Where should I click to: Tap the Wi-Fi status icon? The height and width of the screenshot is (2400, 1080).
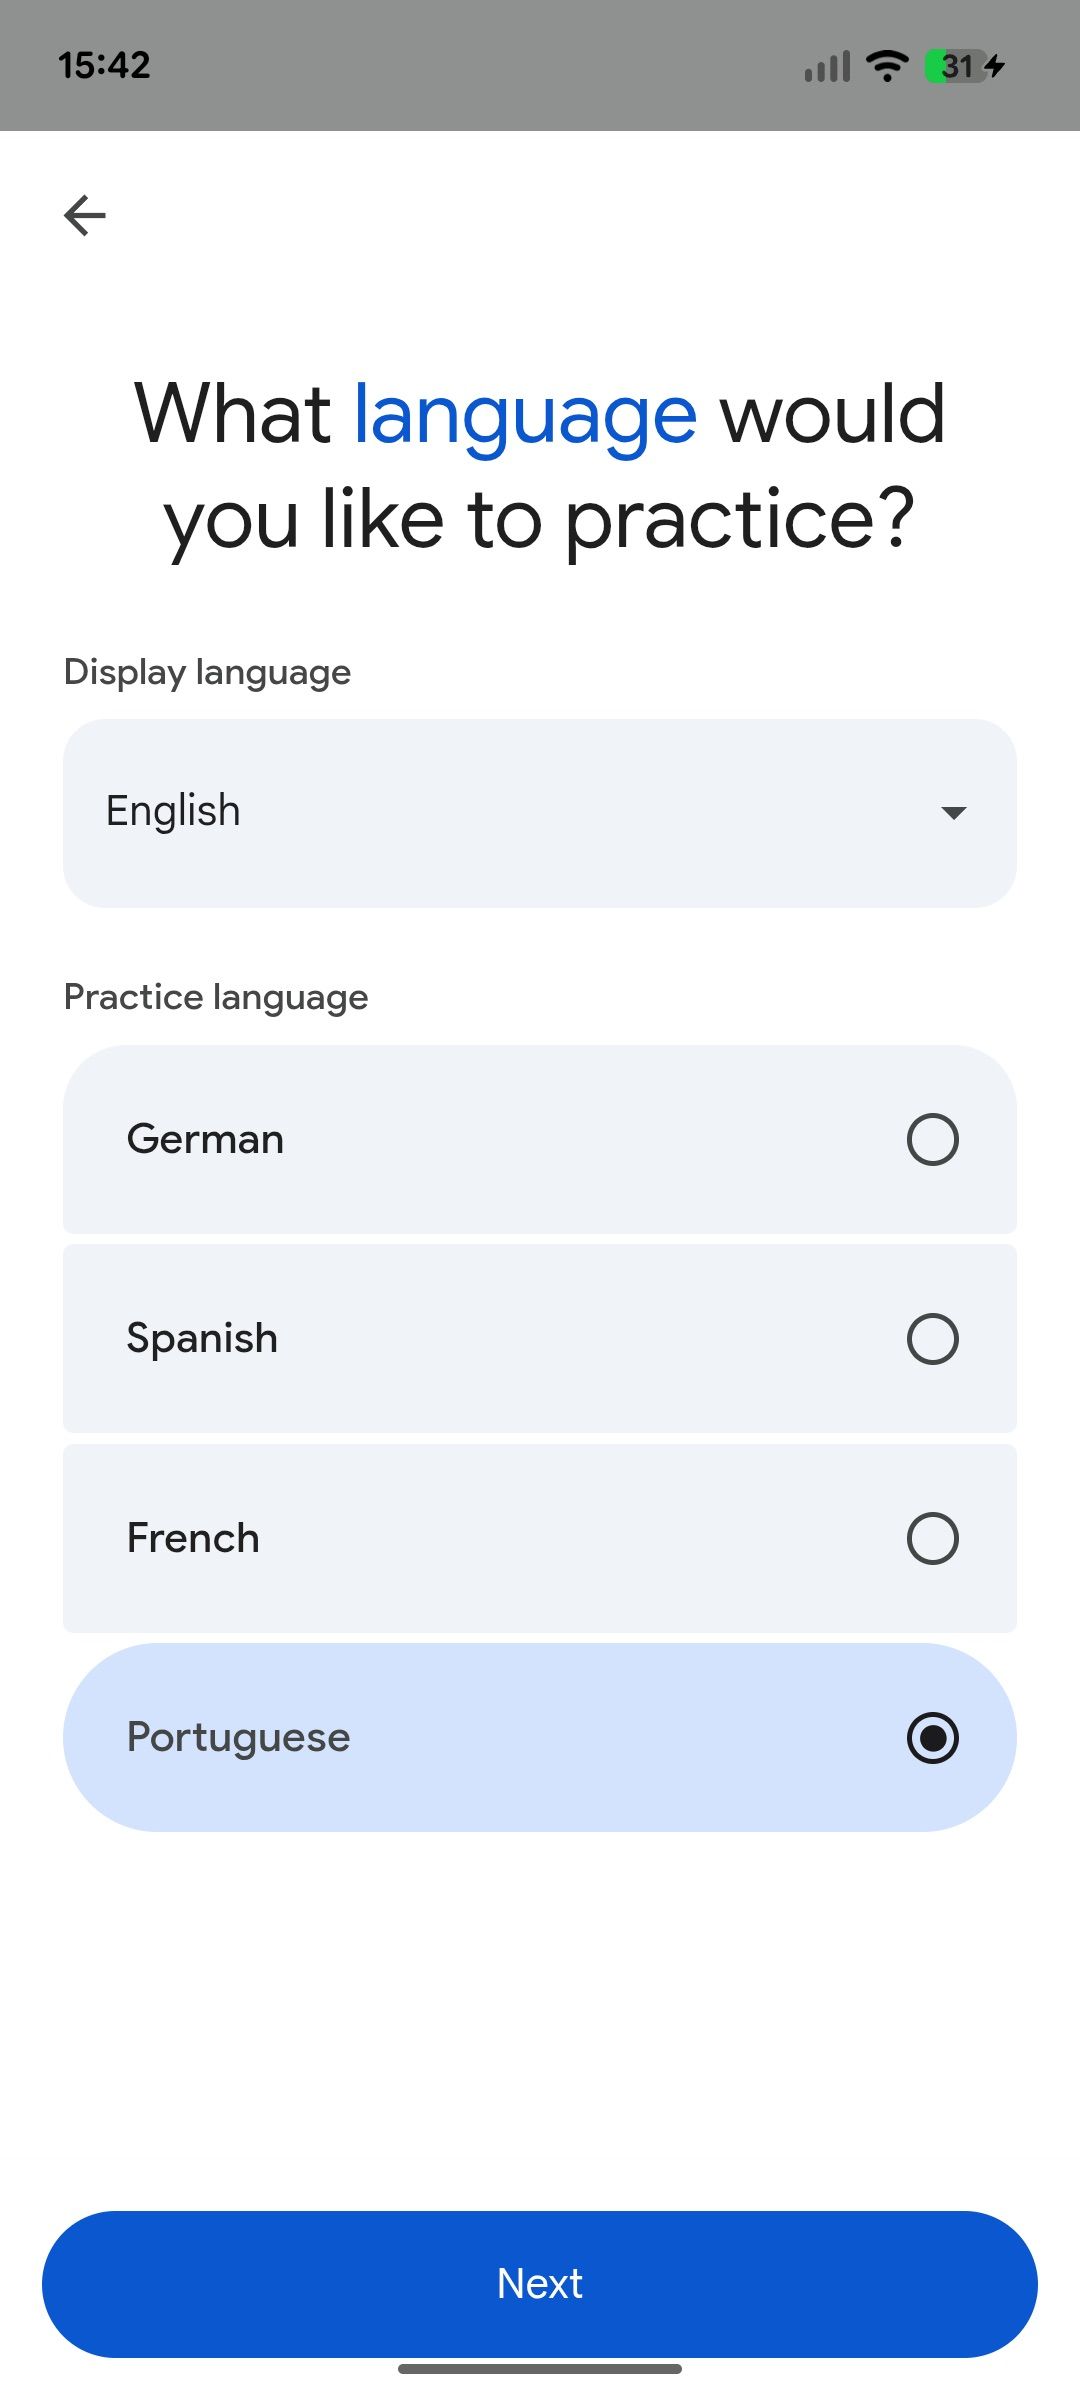pyautogui.click(x=886, y=66)
